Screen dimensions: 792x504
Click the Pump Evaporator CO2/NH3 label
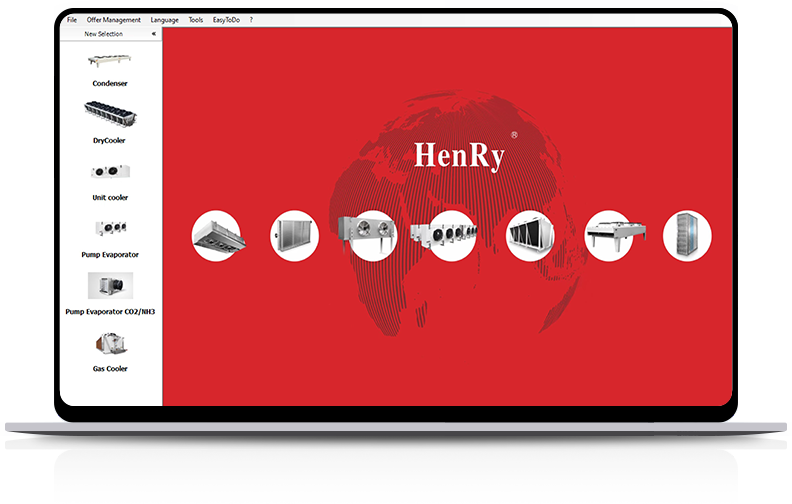(x=110, y=312)
